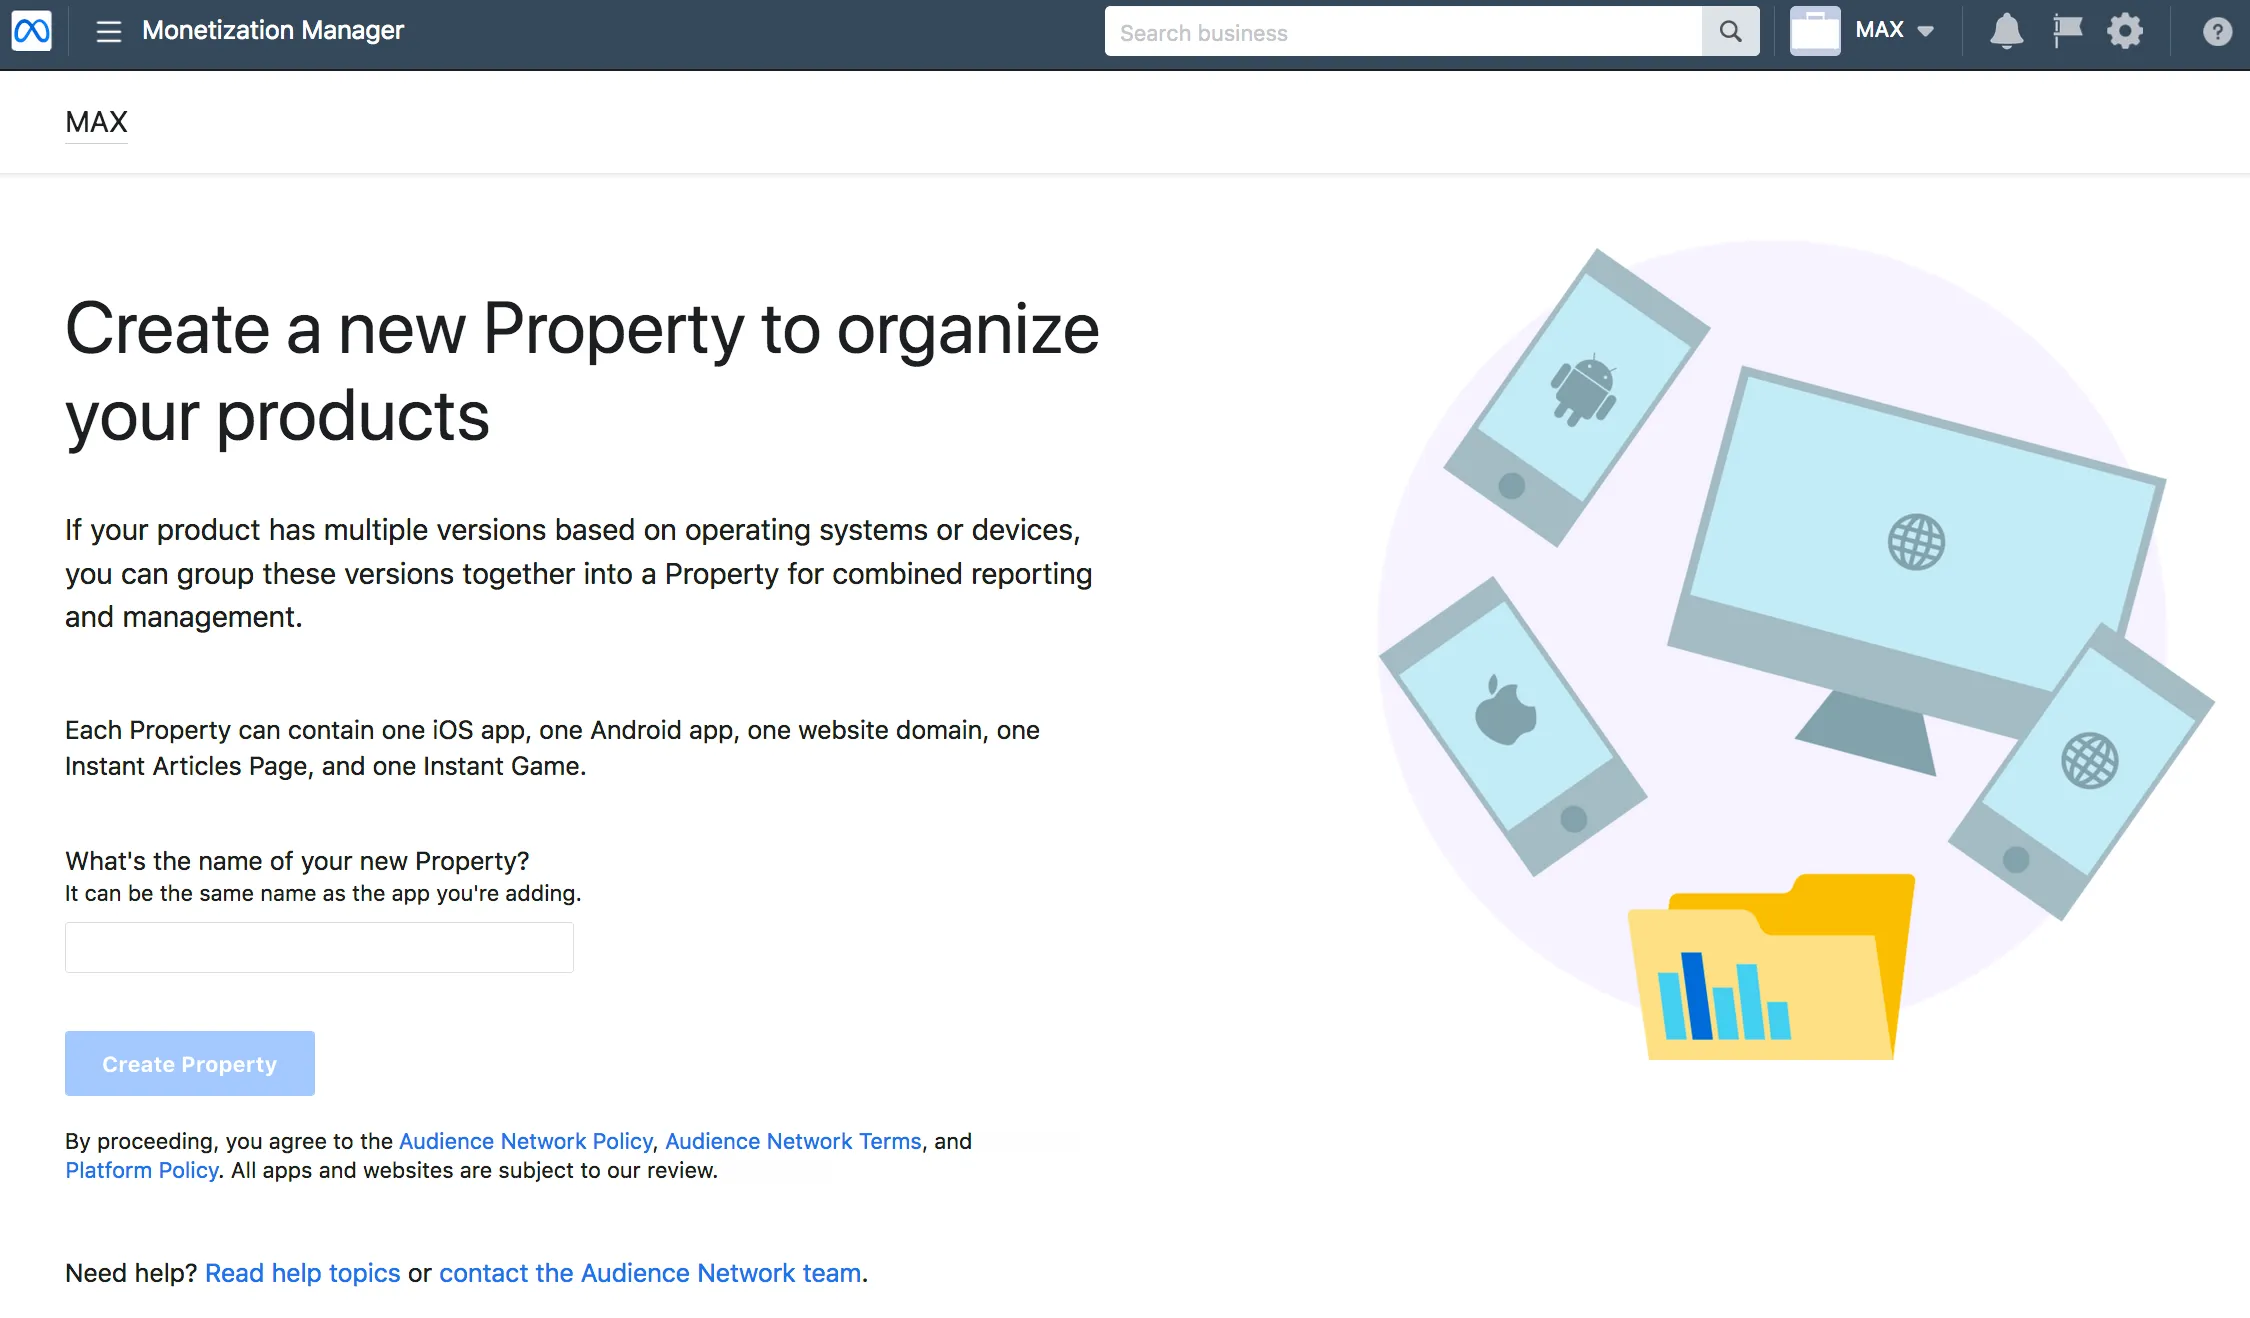
Task: Click the Audience Network Terms link
Action: point(792,1141)
